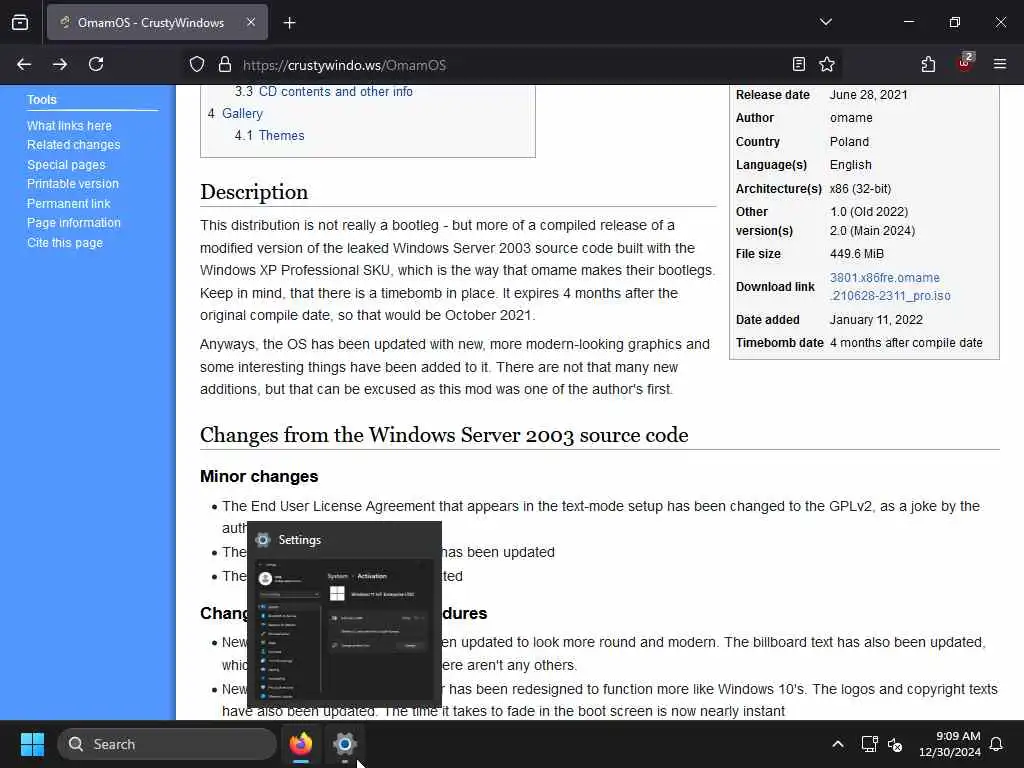Jump to 3.3 CD contents section
Viewport: 1024px width, 768px height.
tap(324, 91)
